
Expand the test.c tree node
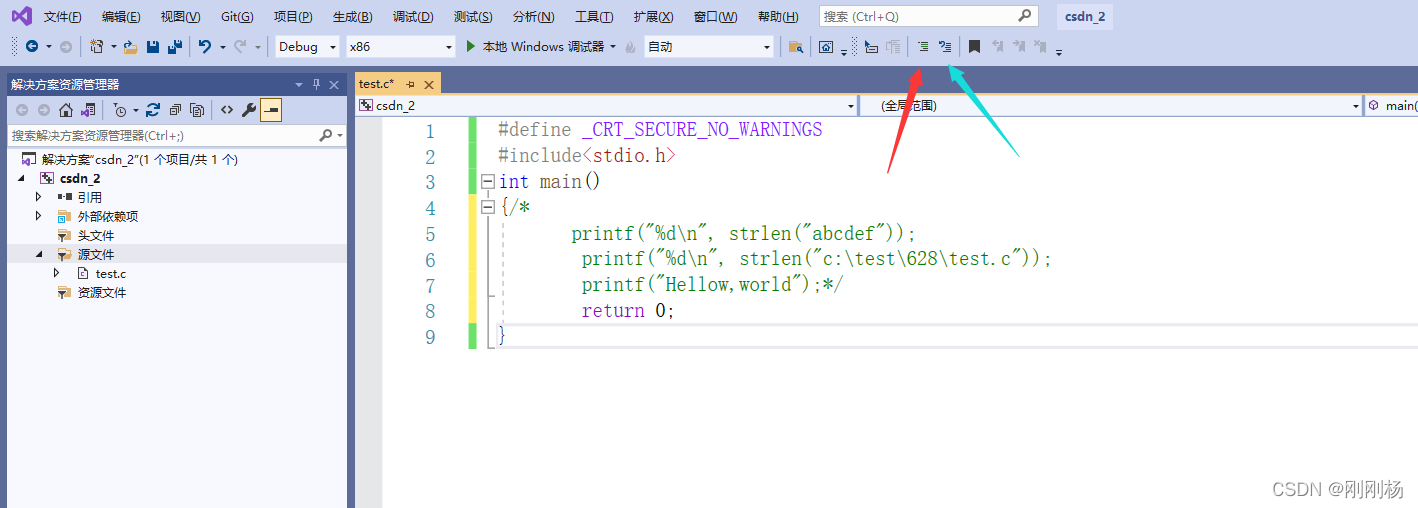click(57, 273)
